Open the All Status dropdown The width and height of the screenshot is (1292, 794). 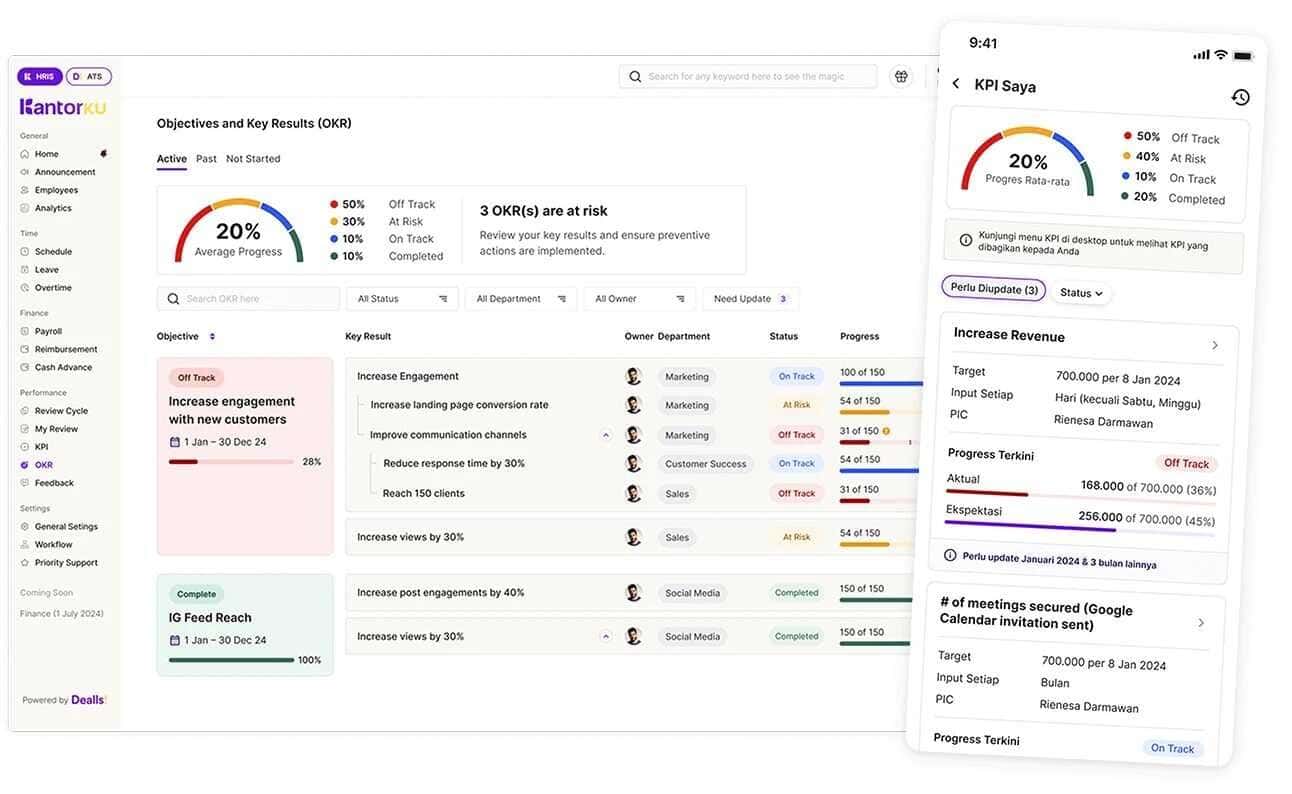(x=402, y=299)
